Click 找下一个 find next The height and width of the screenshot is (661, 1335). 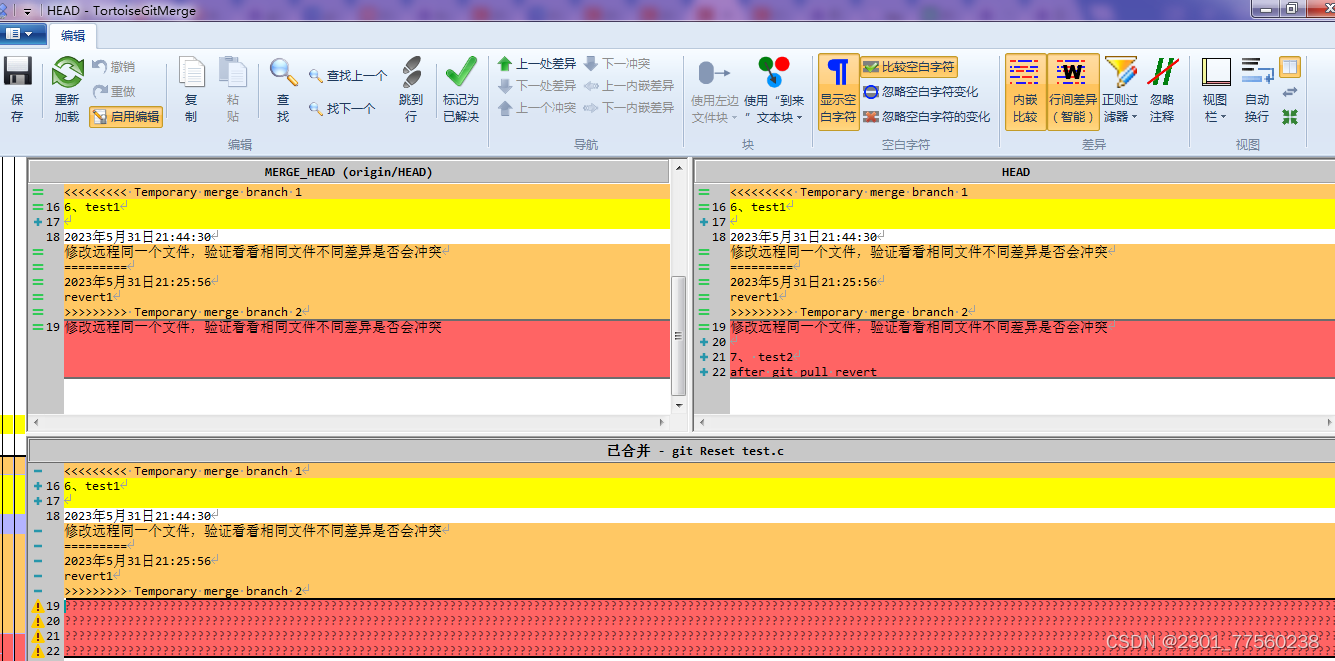pos(342,108)
